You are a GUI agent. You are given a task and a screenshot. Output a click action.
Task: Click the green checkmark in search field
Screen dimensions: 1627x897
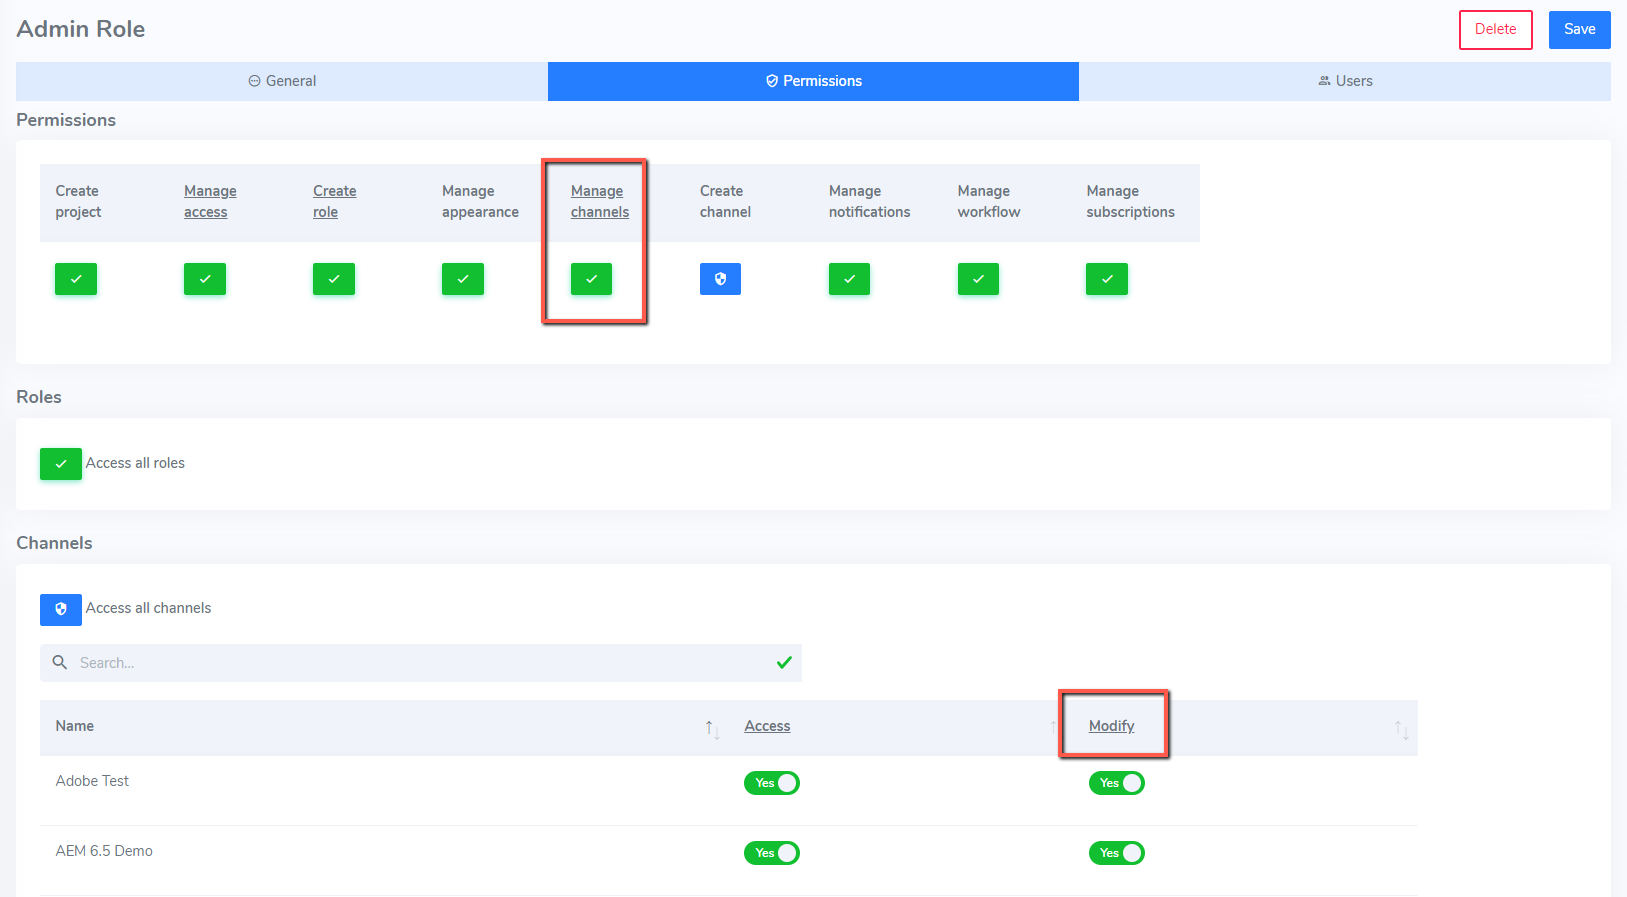click(x=784, y=662)
